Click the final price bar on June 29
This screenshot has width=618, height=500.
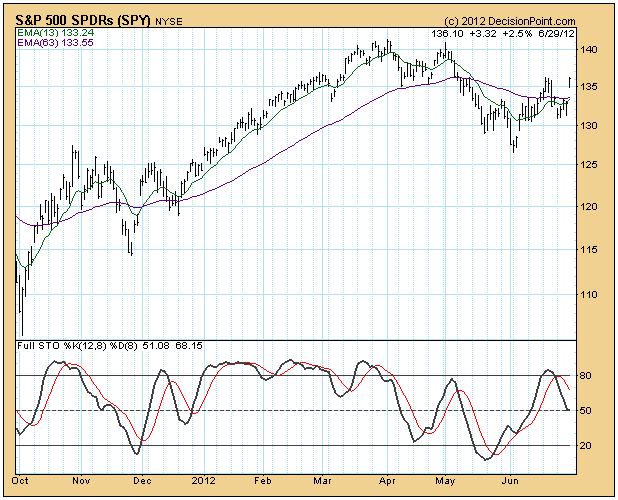570,82
